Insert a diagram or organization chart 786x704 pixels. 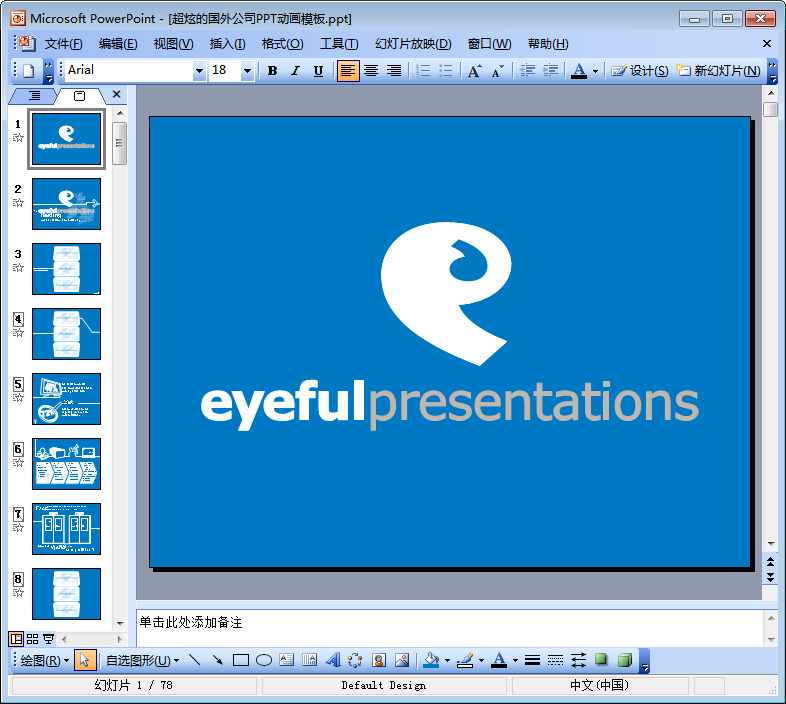[355, 660]
